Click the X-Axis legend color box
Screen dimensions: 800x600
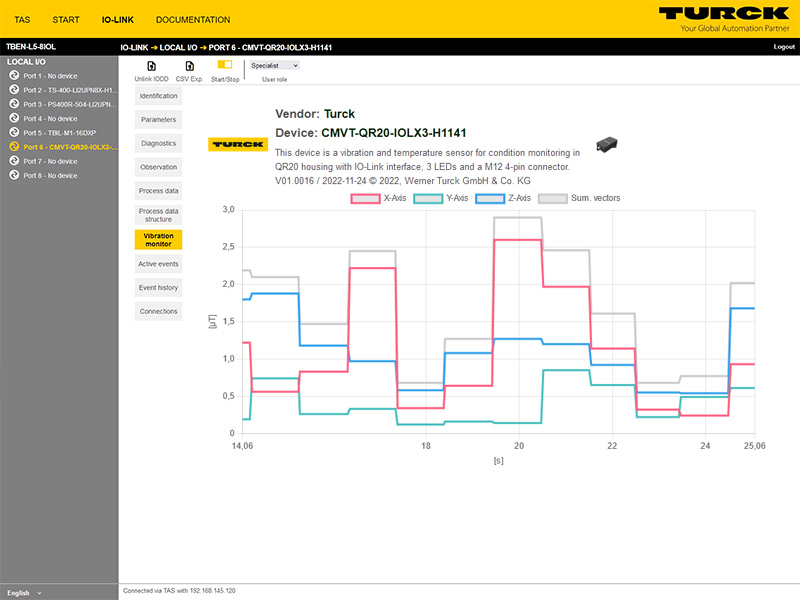pos(364,198)
